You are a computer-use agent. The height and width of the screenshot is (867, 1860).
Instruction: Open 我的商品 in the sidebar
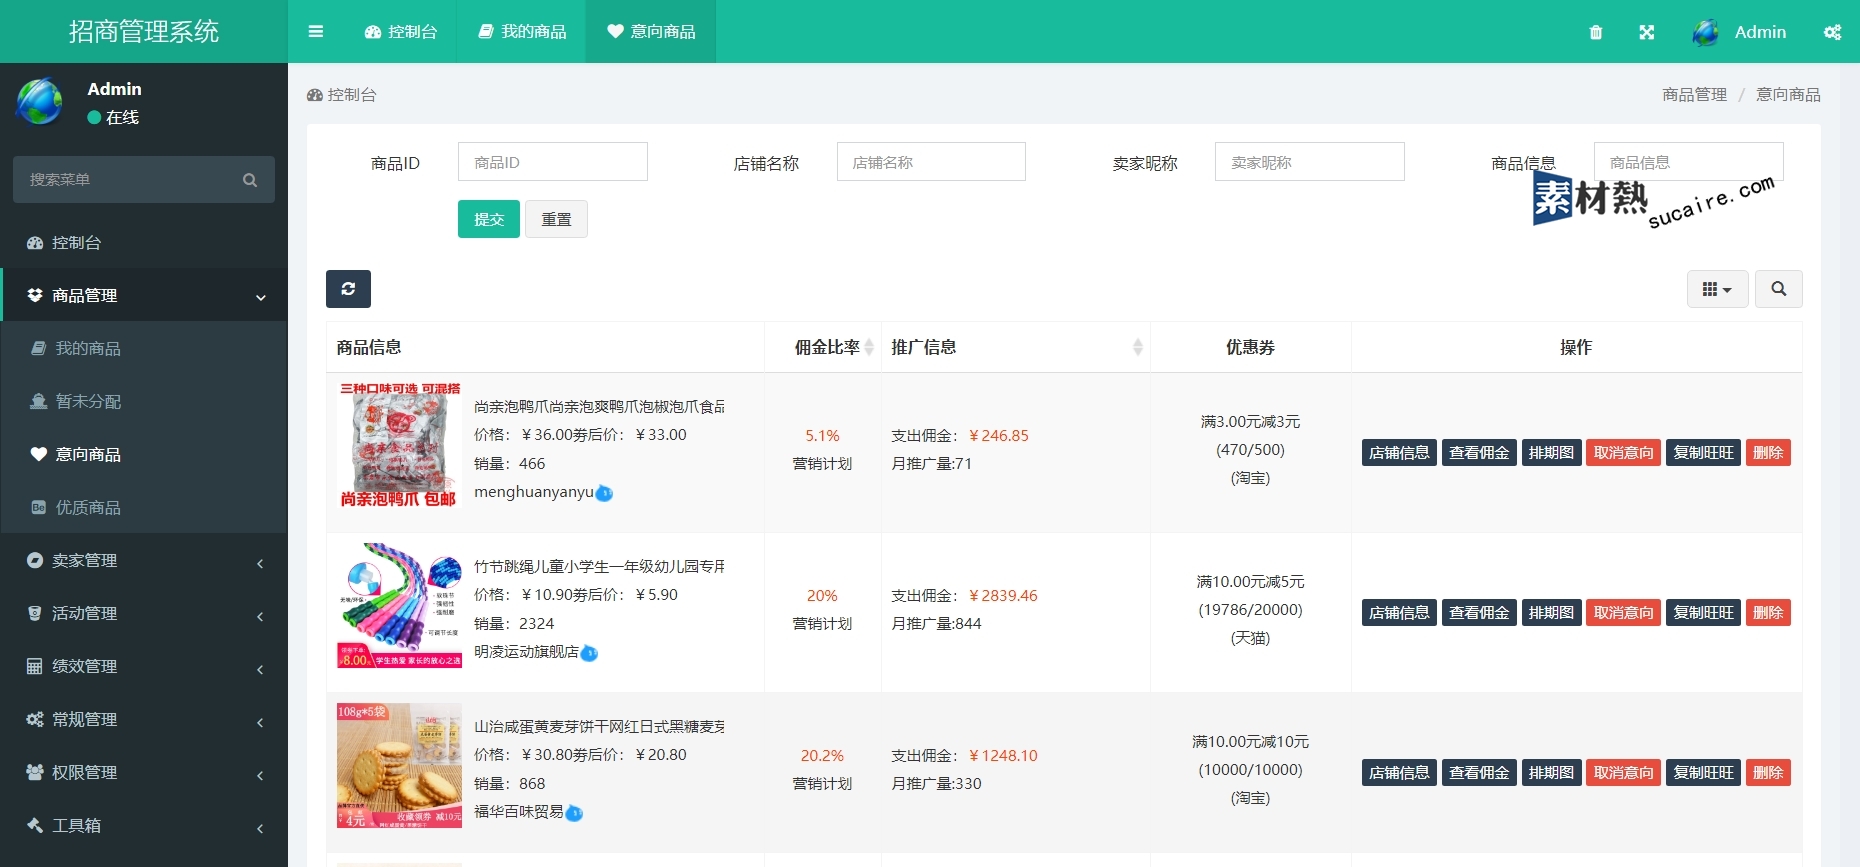[x=144, y=348]
